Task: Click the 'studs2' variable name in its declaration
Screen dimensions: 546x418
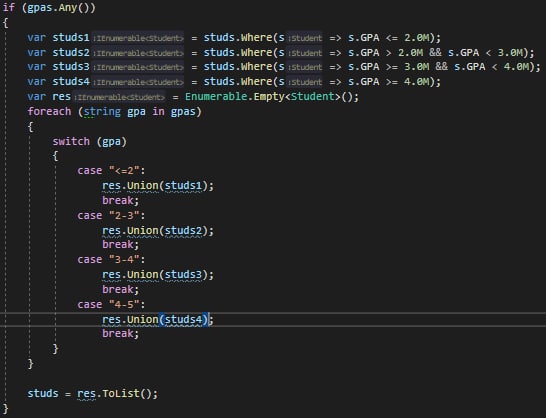Action: 71,52
